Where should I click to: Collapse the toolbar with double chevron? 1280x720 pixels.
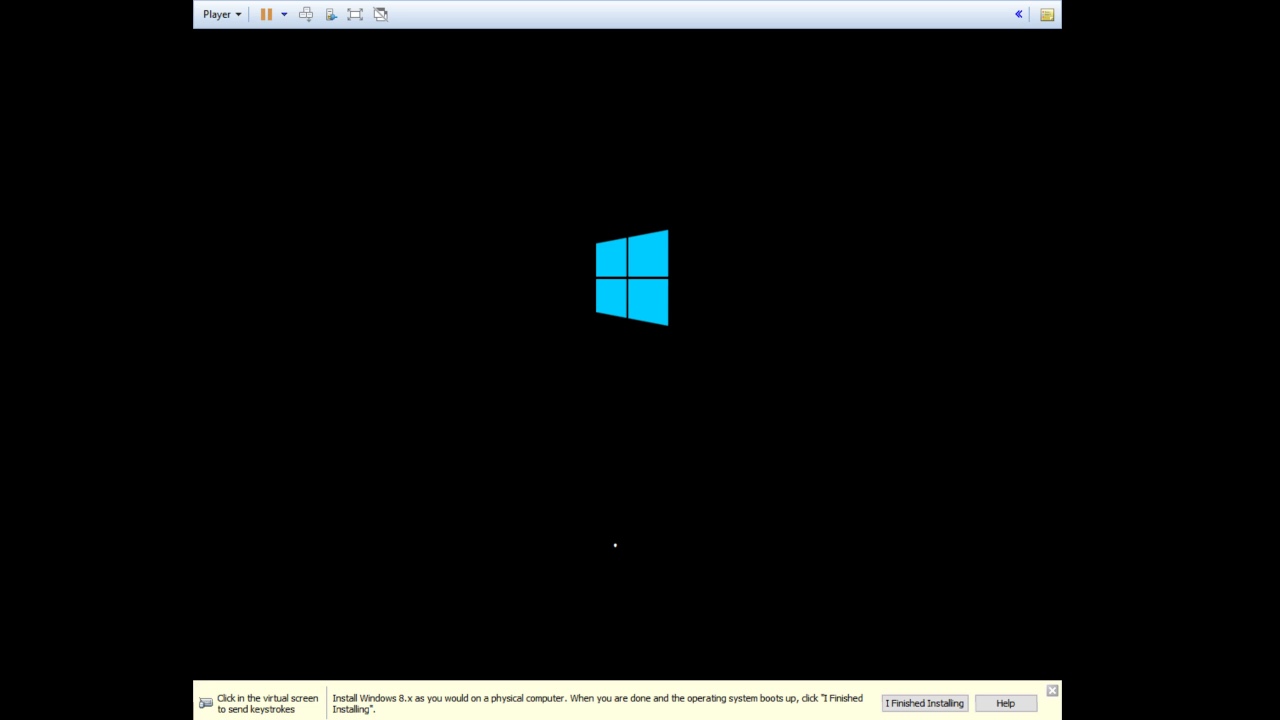(1018, 14)
